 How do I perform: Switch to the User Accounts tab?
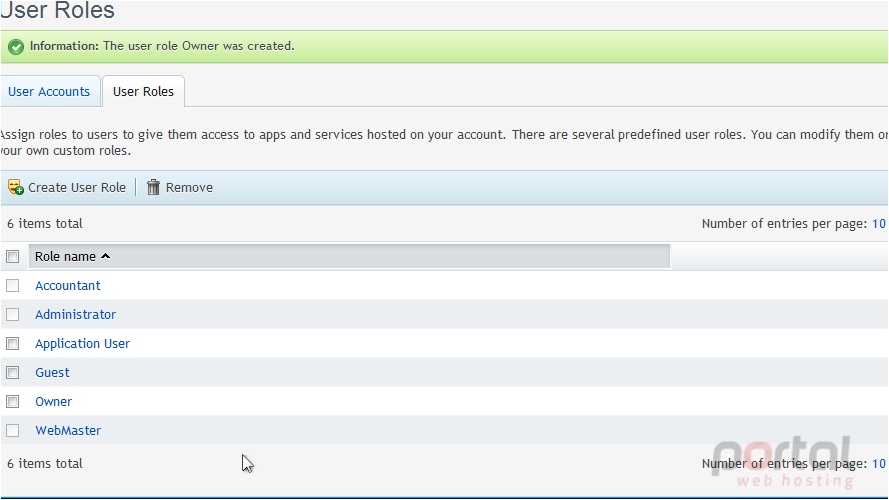(49, 91)
